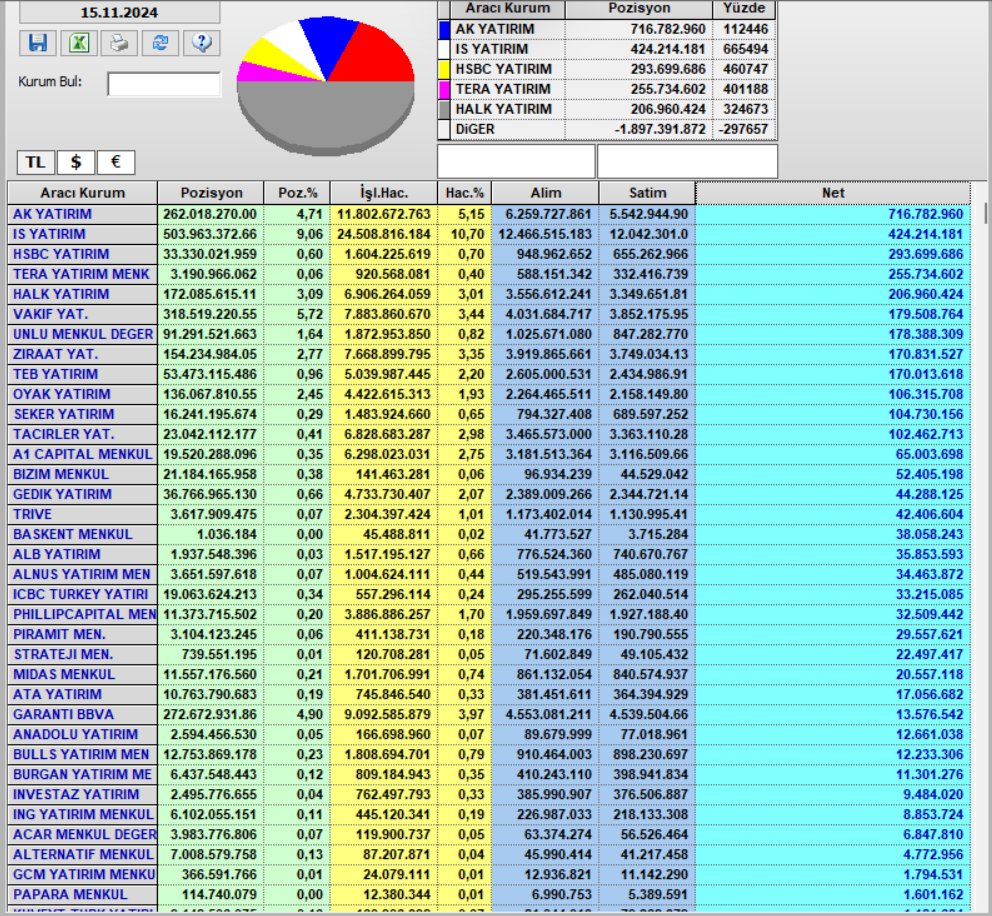
Task: Select the BIZIM MENKUL row
Action: tap(488, 475)
